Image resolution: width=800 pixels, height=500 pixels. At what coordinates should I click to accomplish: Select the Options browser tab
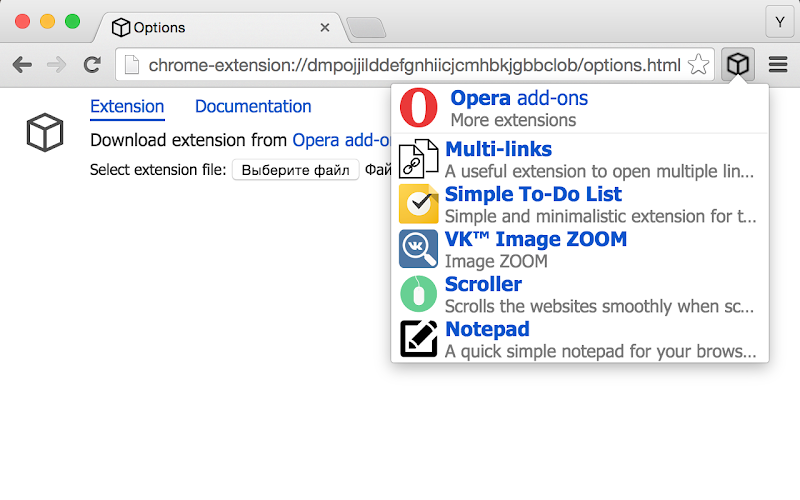click(222, 28)
